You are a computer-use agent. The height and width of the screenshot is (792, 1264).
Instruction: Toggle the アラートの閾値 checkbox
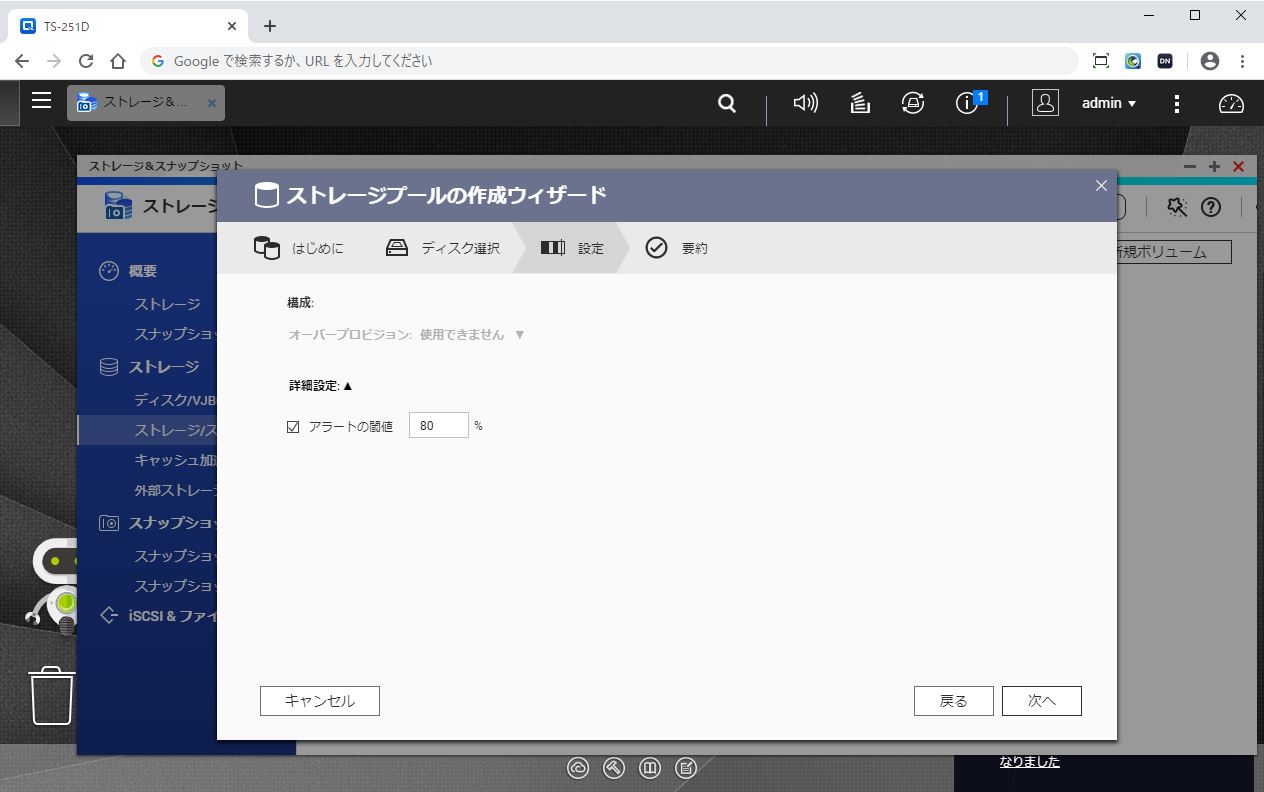pyautogui.click(x=293, y=427)
